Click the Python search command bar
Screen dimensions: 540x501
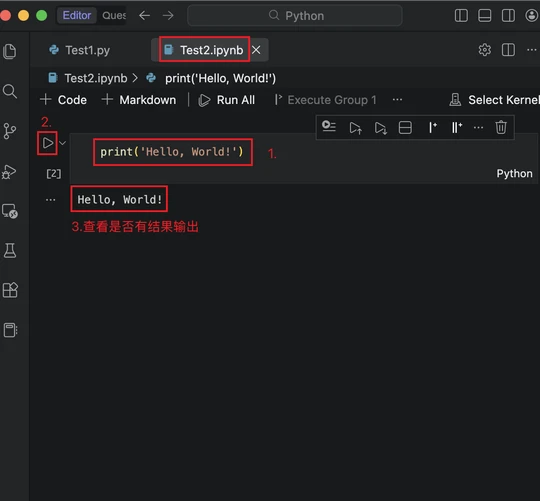click(295, 15)
